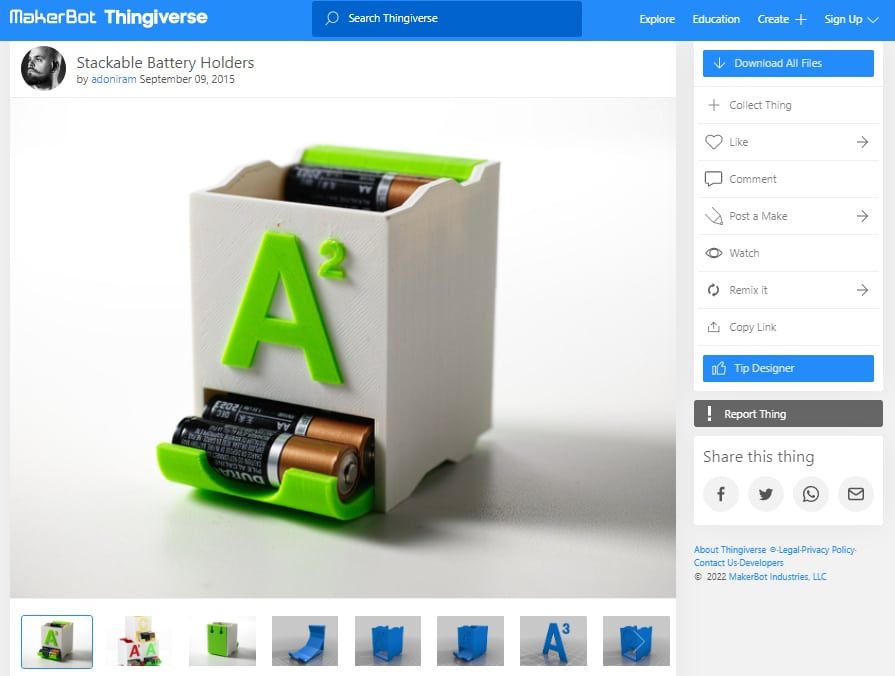Image resolution: width=895 pixels, height=676 pixels.
Task: Share the thing on Facebook
Action: [721, 494]
